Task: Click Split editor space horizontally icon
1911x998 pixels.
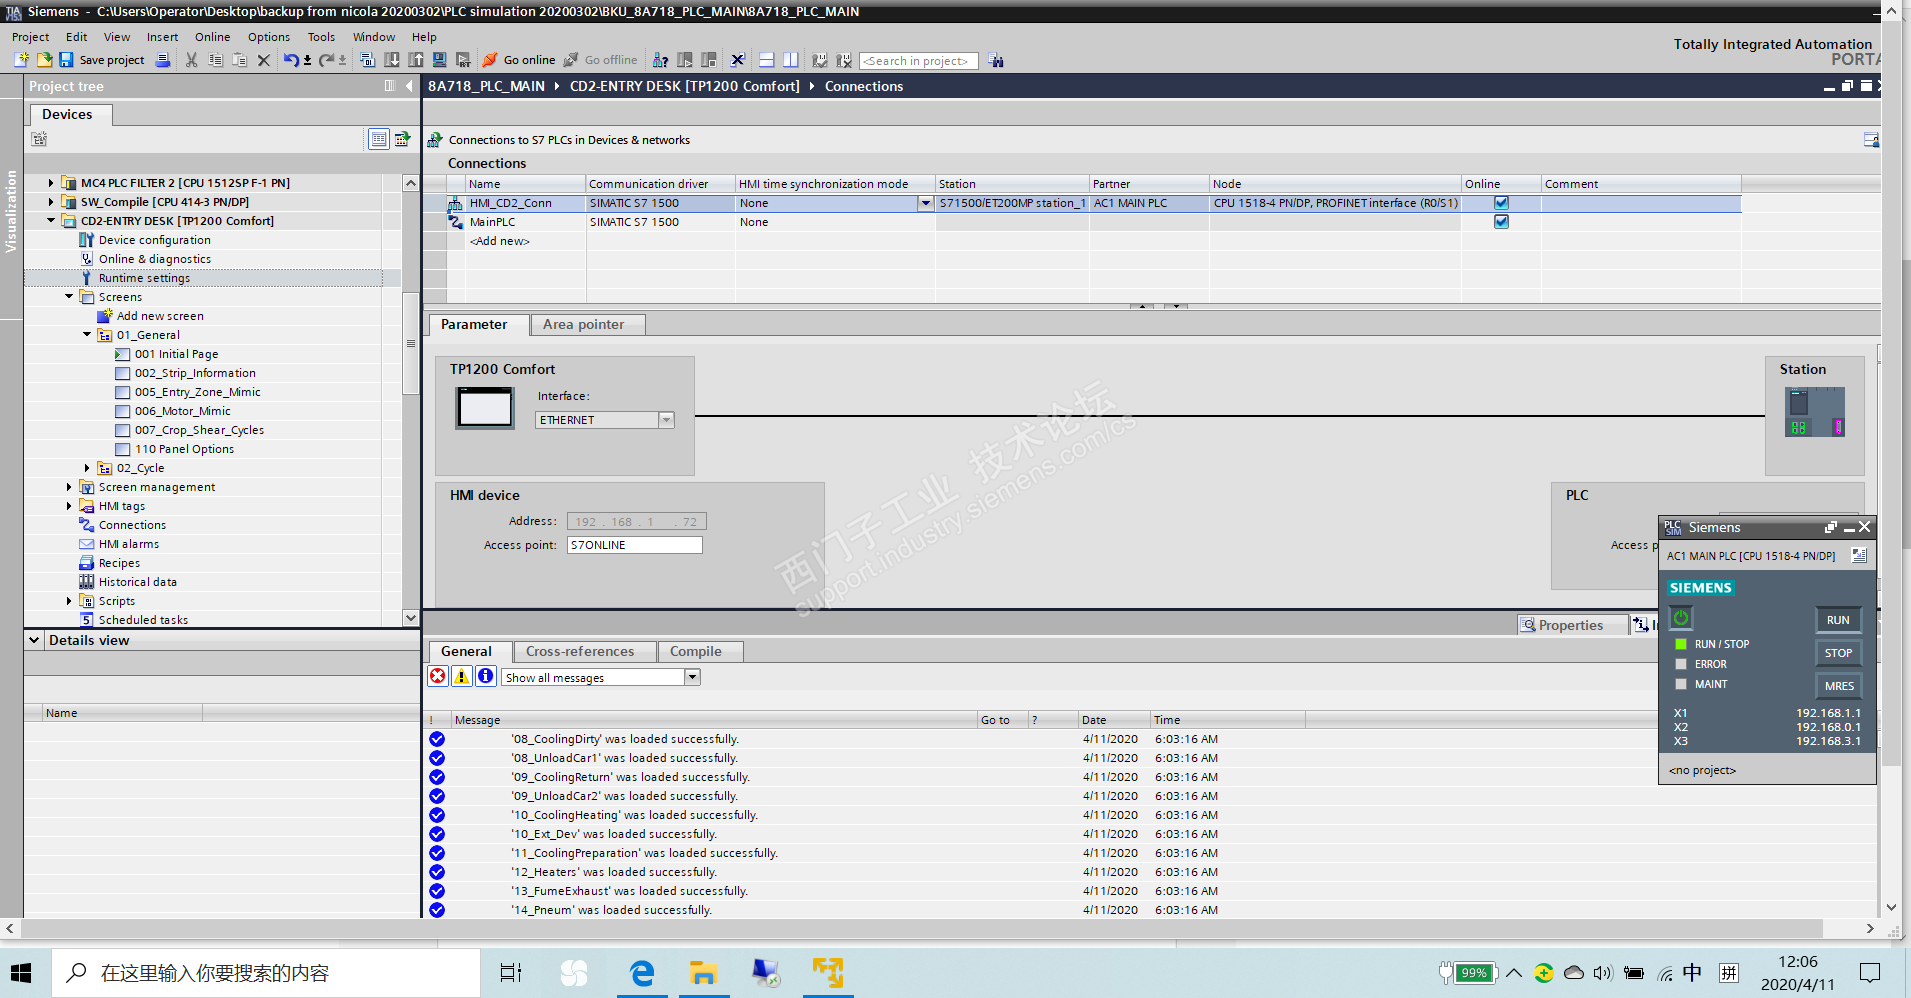Action: pos(766,60)
